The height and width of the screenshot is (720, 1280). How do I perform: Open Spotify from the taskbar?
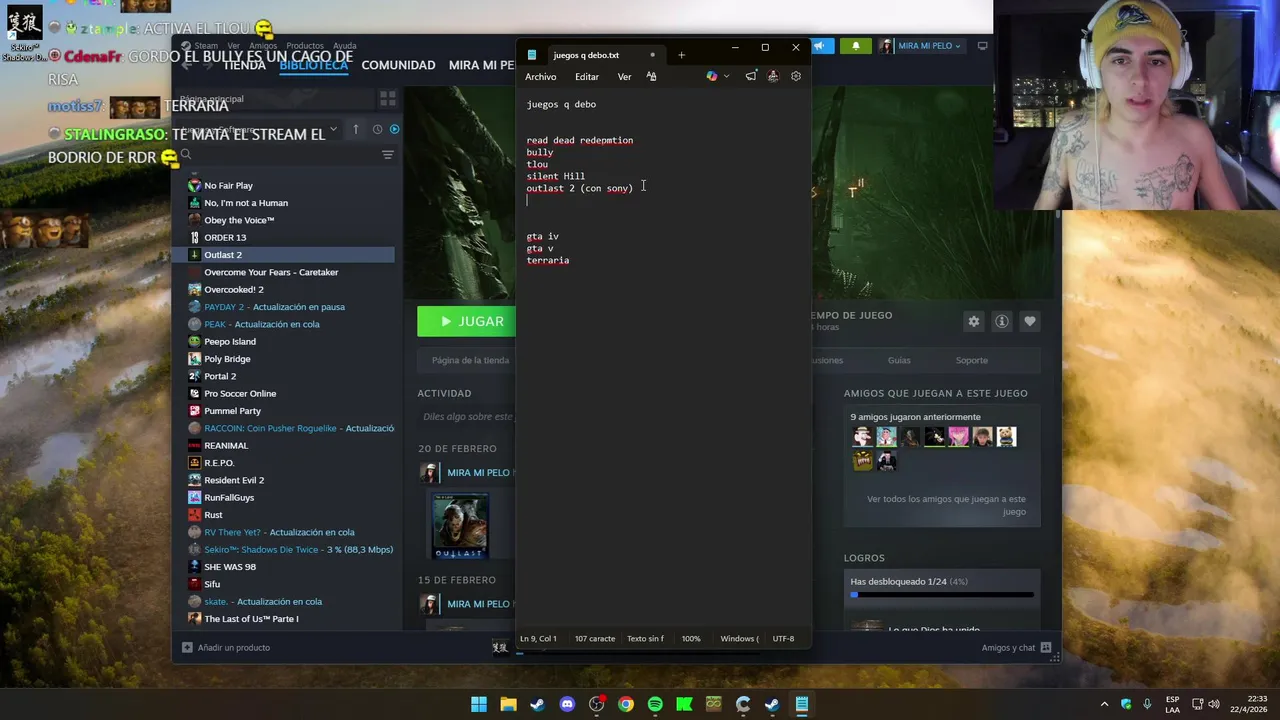click(x=655, y=704)
